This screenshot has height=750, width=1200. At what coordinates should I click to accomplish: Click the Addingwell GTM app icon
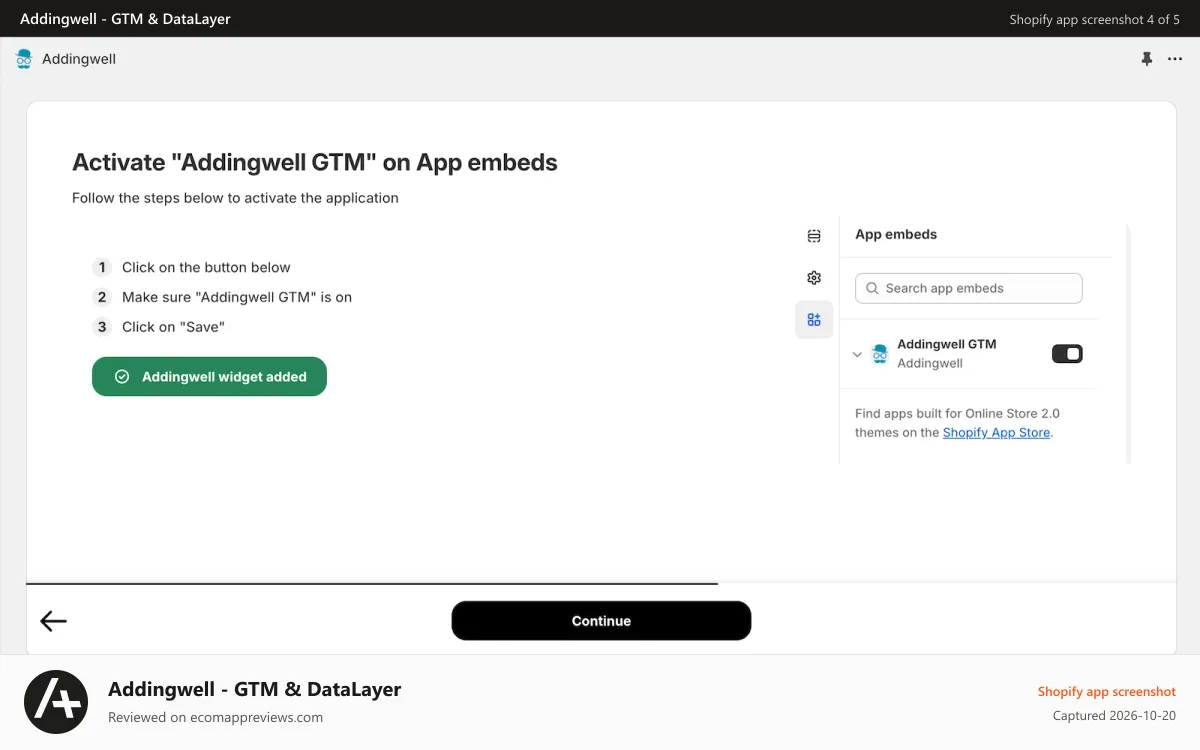tap(880, 353)
